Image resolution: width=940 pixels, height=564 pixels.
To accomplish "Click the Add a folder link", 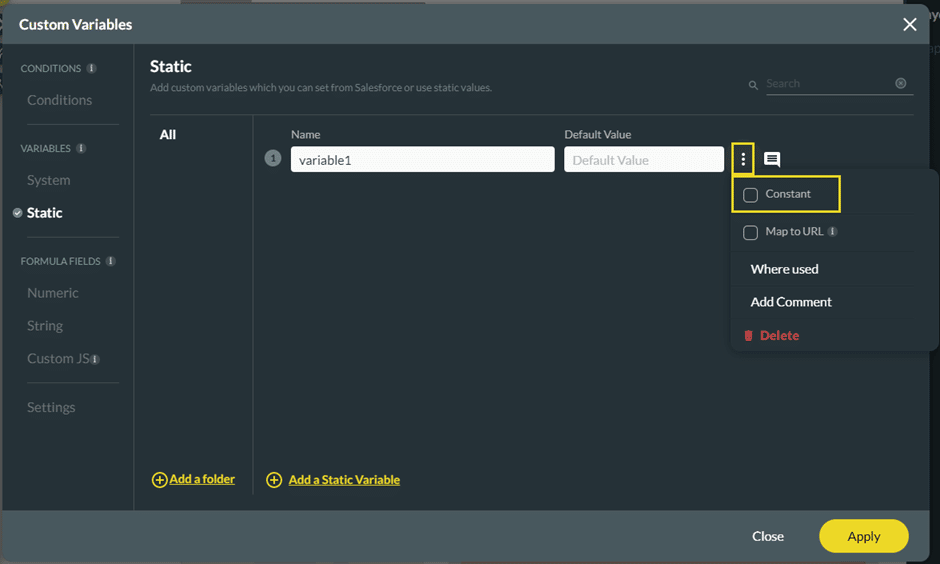I will tap(201, 480).
